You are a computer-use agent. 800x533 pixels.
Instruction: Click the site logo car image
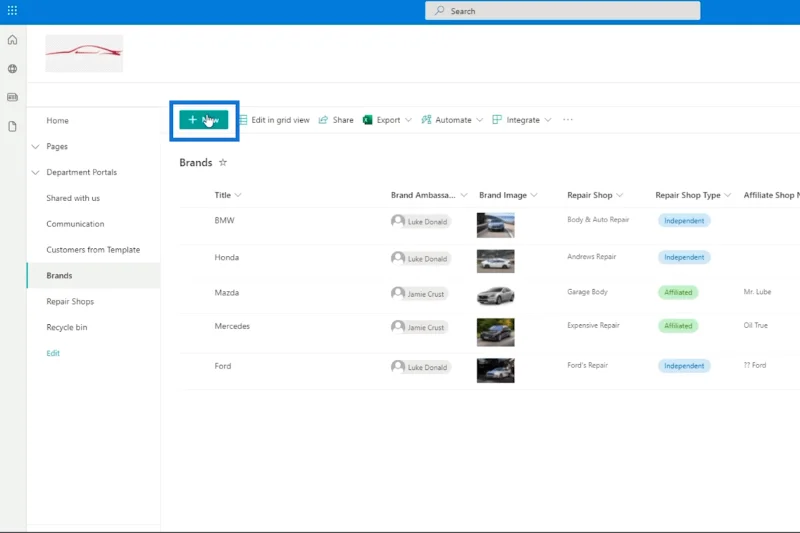pyautogui.click(x=84, y=53)
